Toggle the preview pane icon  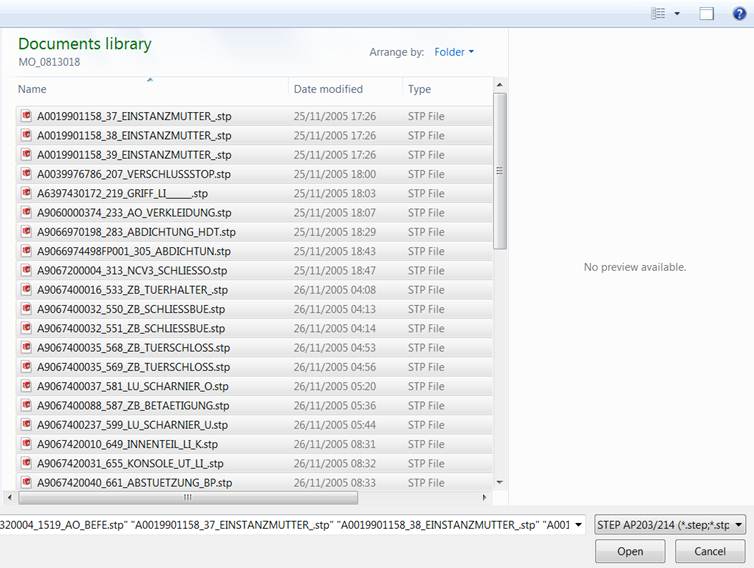coord(707,14)
